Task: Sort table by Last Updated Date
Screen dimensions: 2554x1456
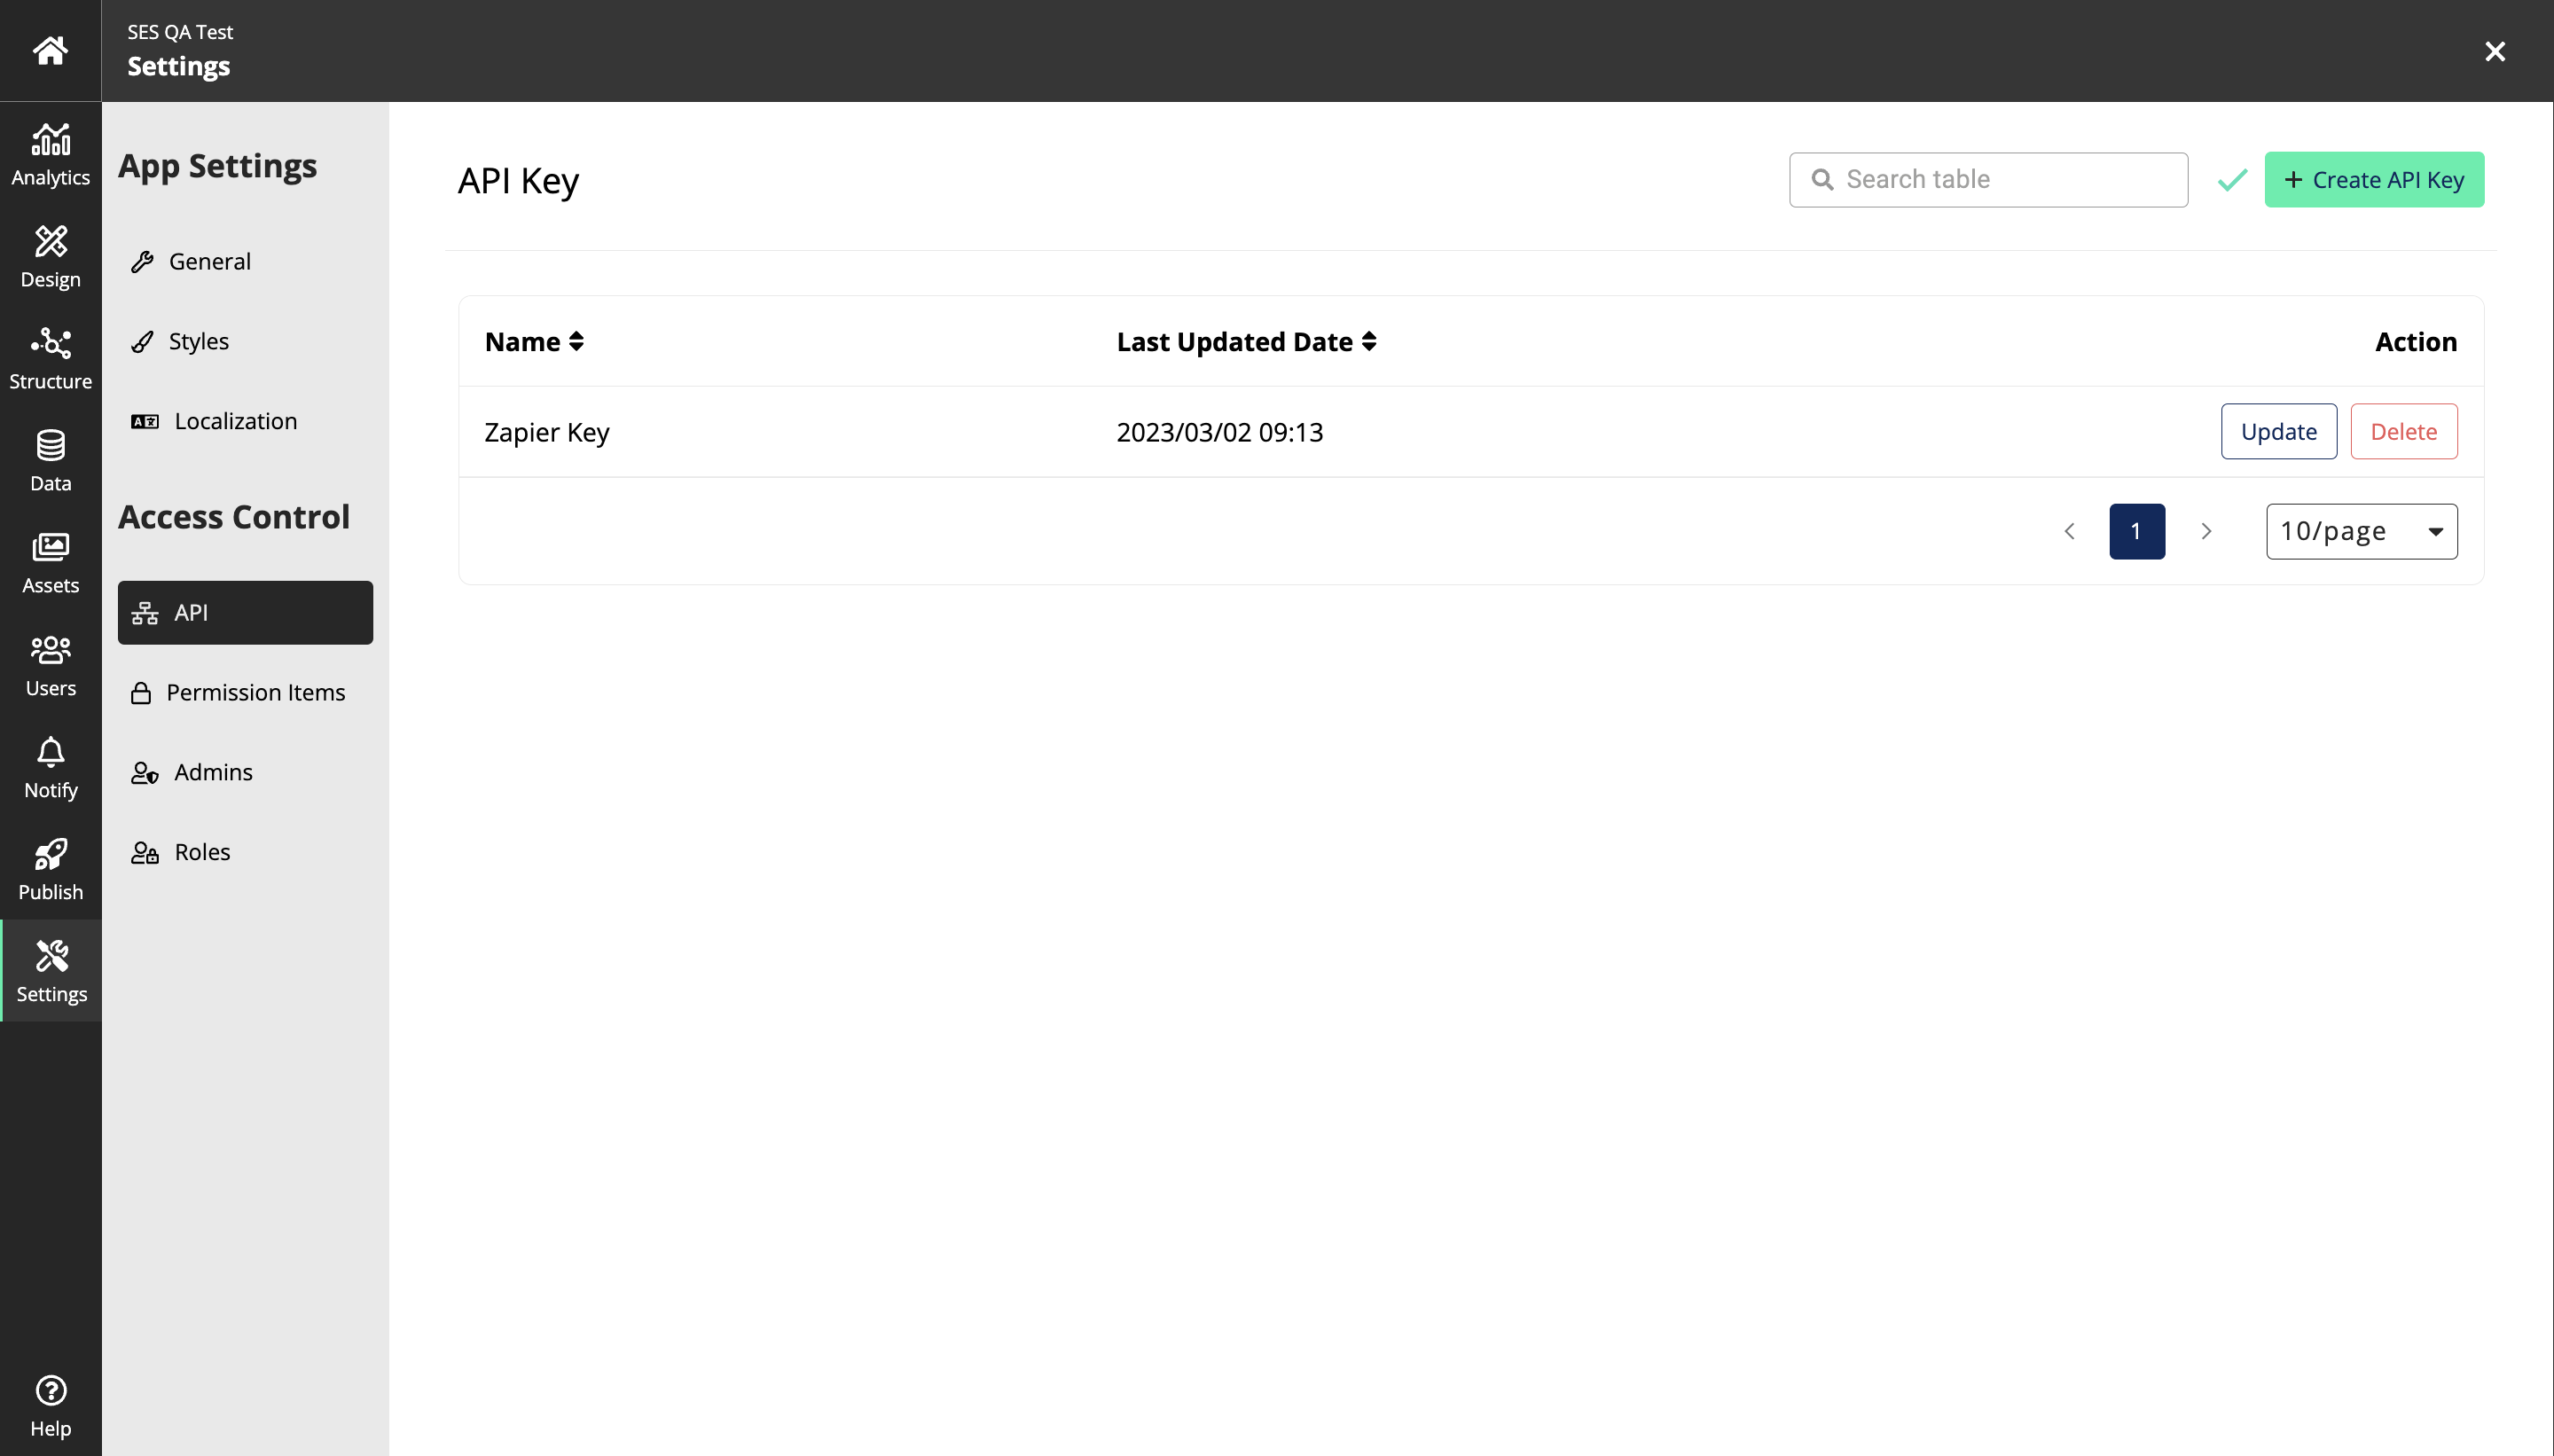Action: [1246, 342]
